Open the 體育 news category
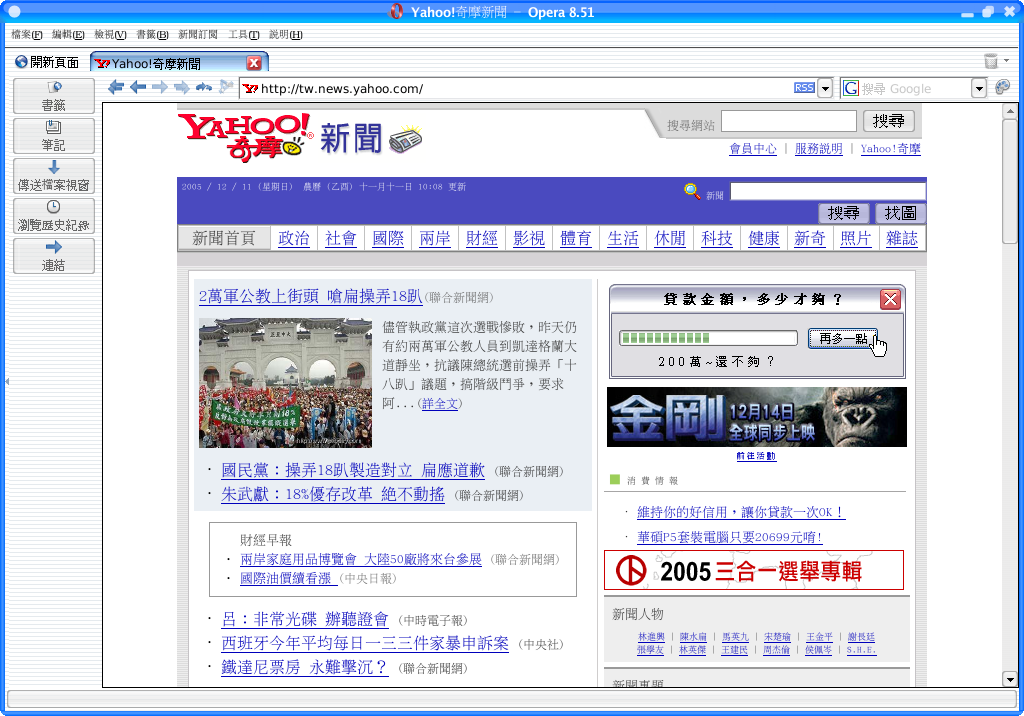 click(x=576, y=238)
